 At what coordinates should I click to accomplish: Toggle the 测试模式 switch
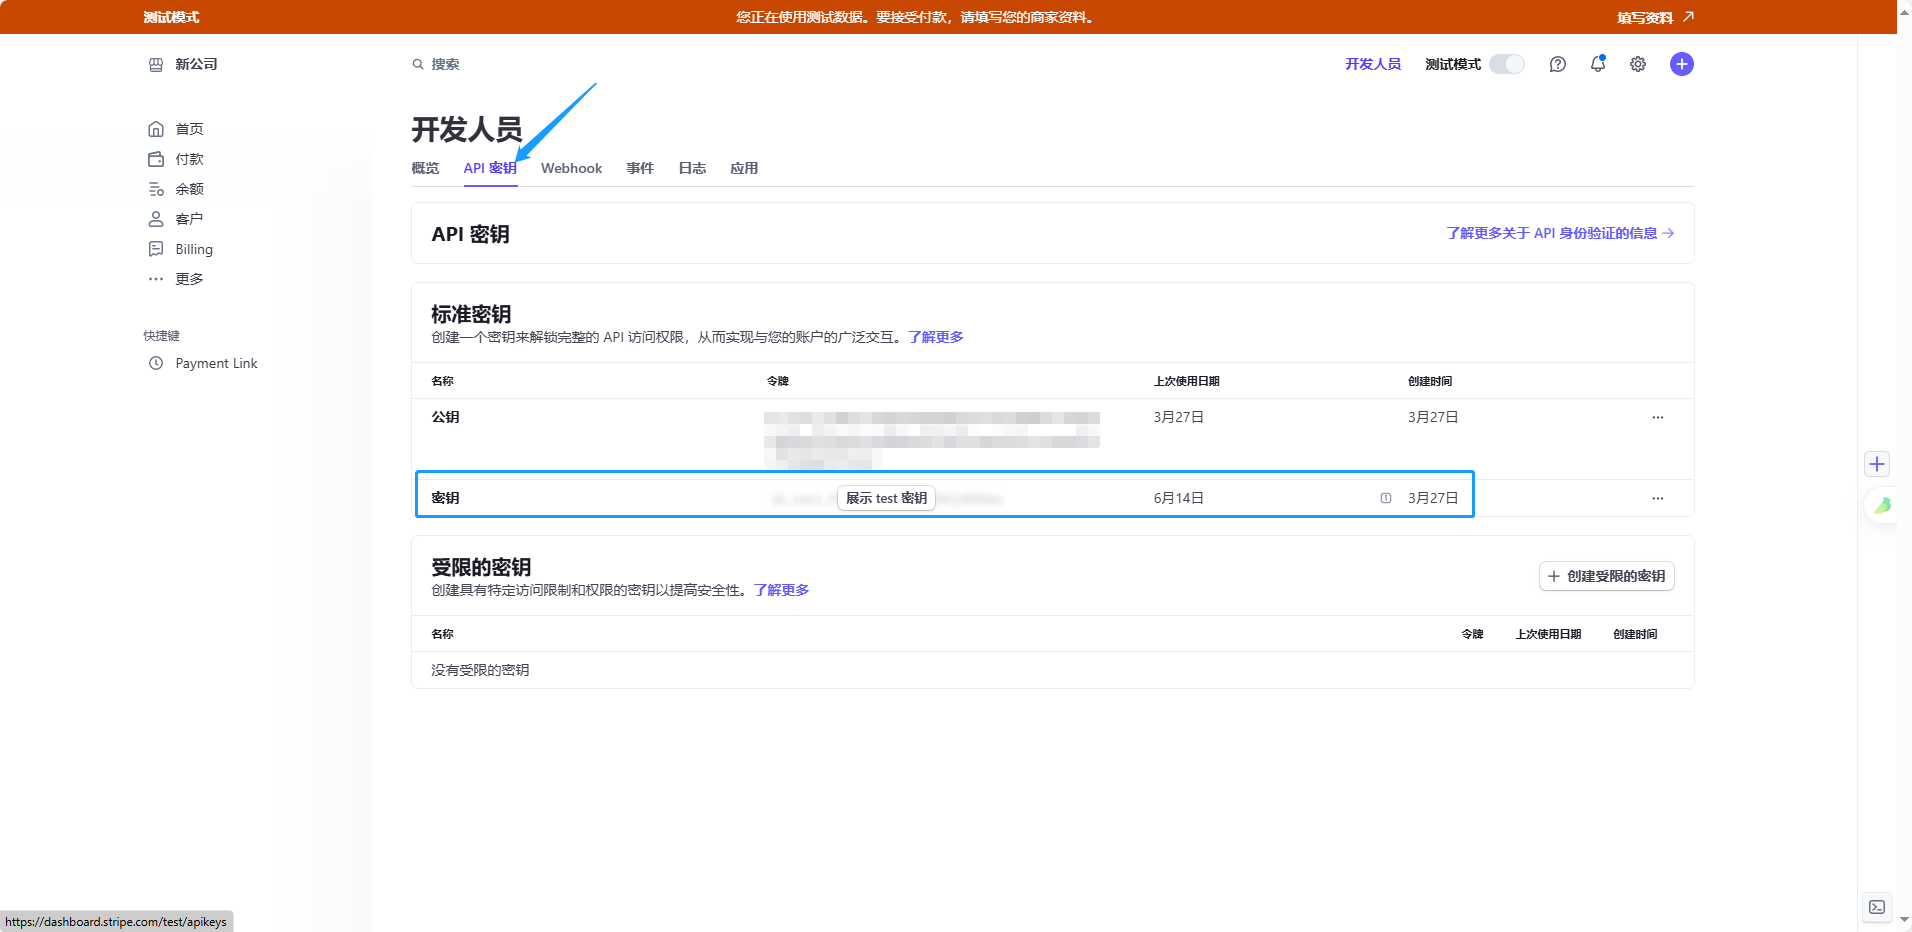point(1507,64)
